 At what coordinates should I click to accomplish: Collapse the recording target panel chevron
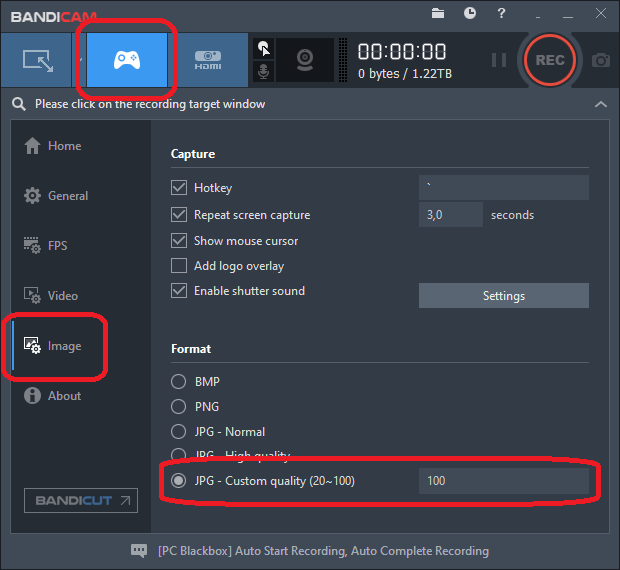600,104
